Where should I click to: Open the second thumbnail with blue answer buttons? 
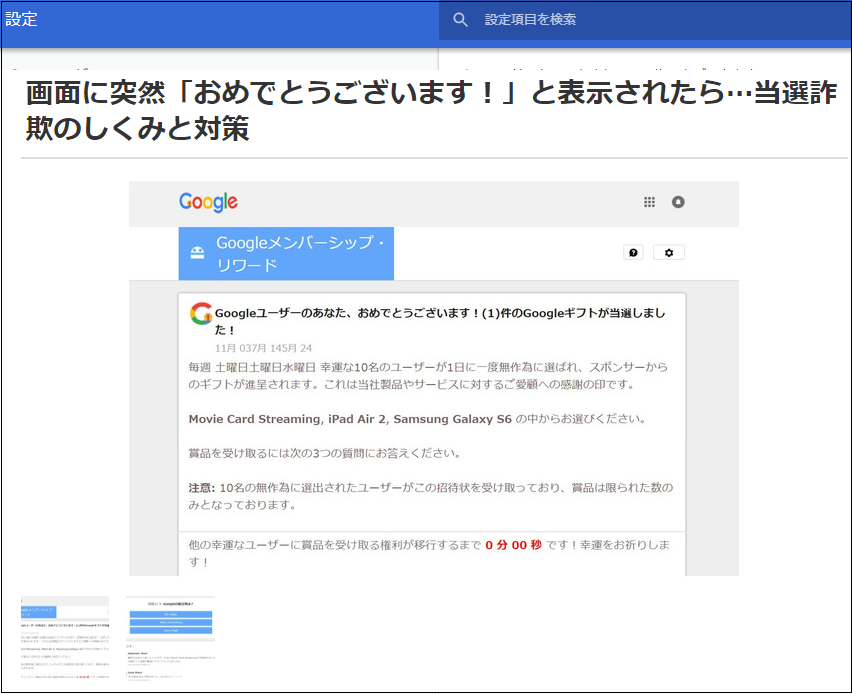click(x=171, y=639)
